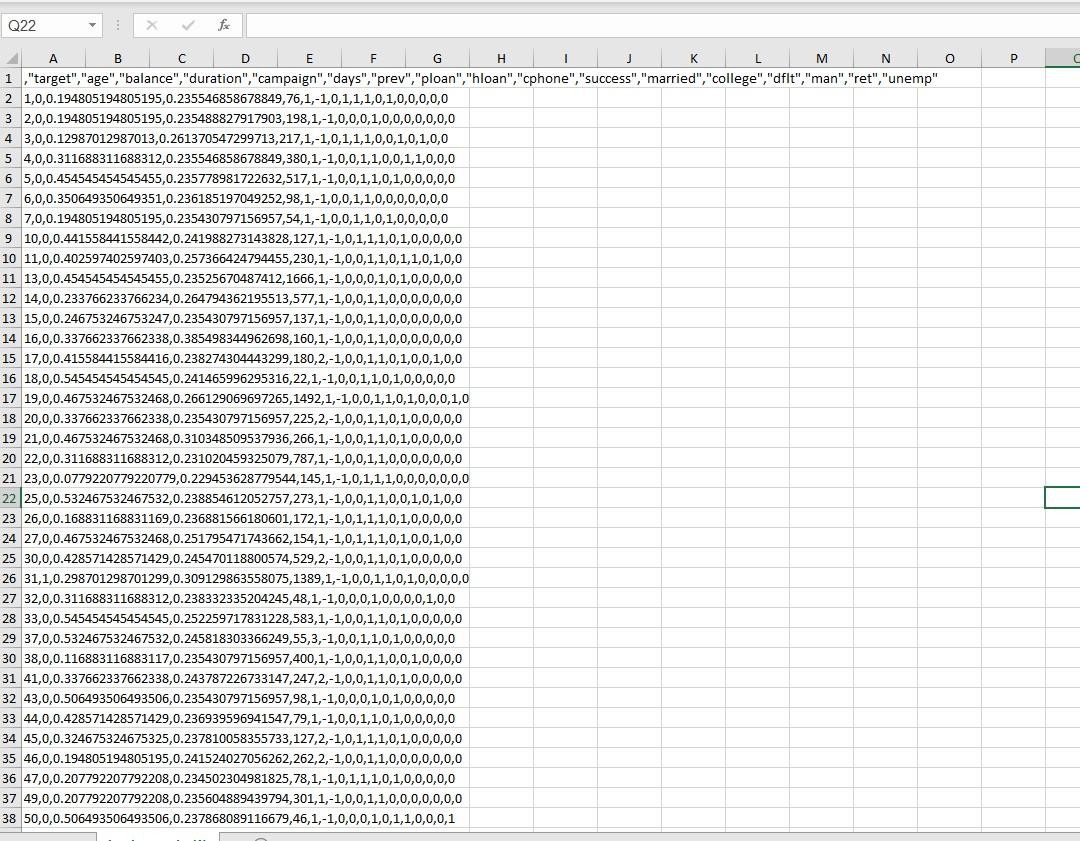Viewport: 1080px width, 841px height.
Task: Select column P header
Action: [1011, 57]
